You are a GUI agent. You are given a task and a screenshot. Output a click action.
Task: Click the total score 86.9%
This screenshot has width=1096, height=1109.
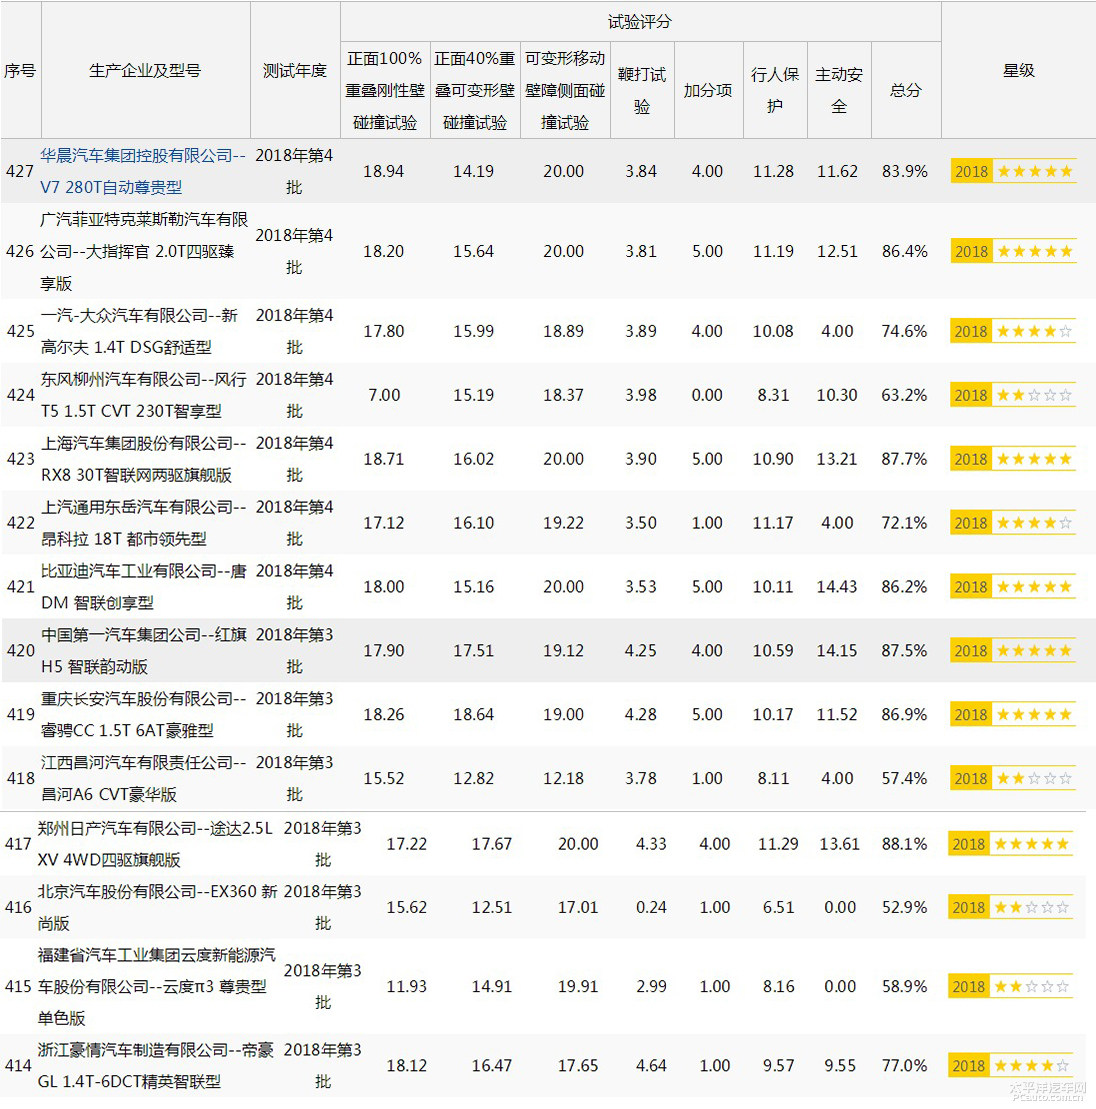tap(904, 714)
